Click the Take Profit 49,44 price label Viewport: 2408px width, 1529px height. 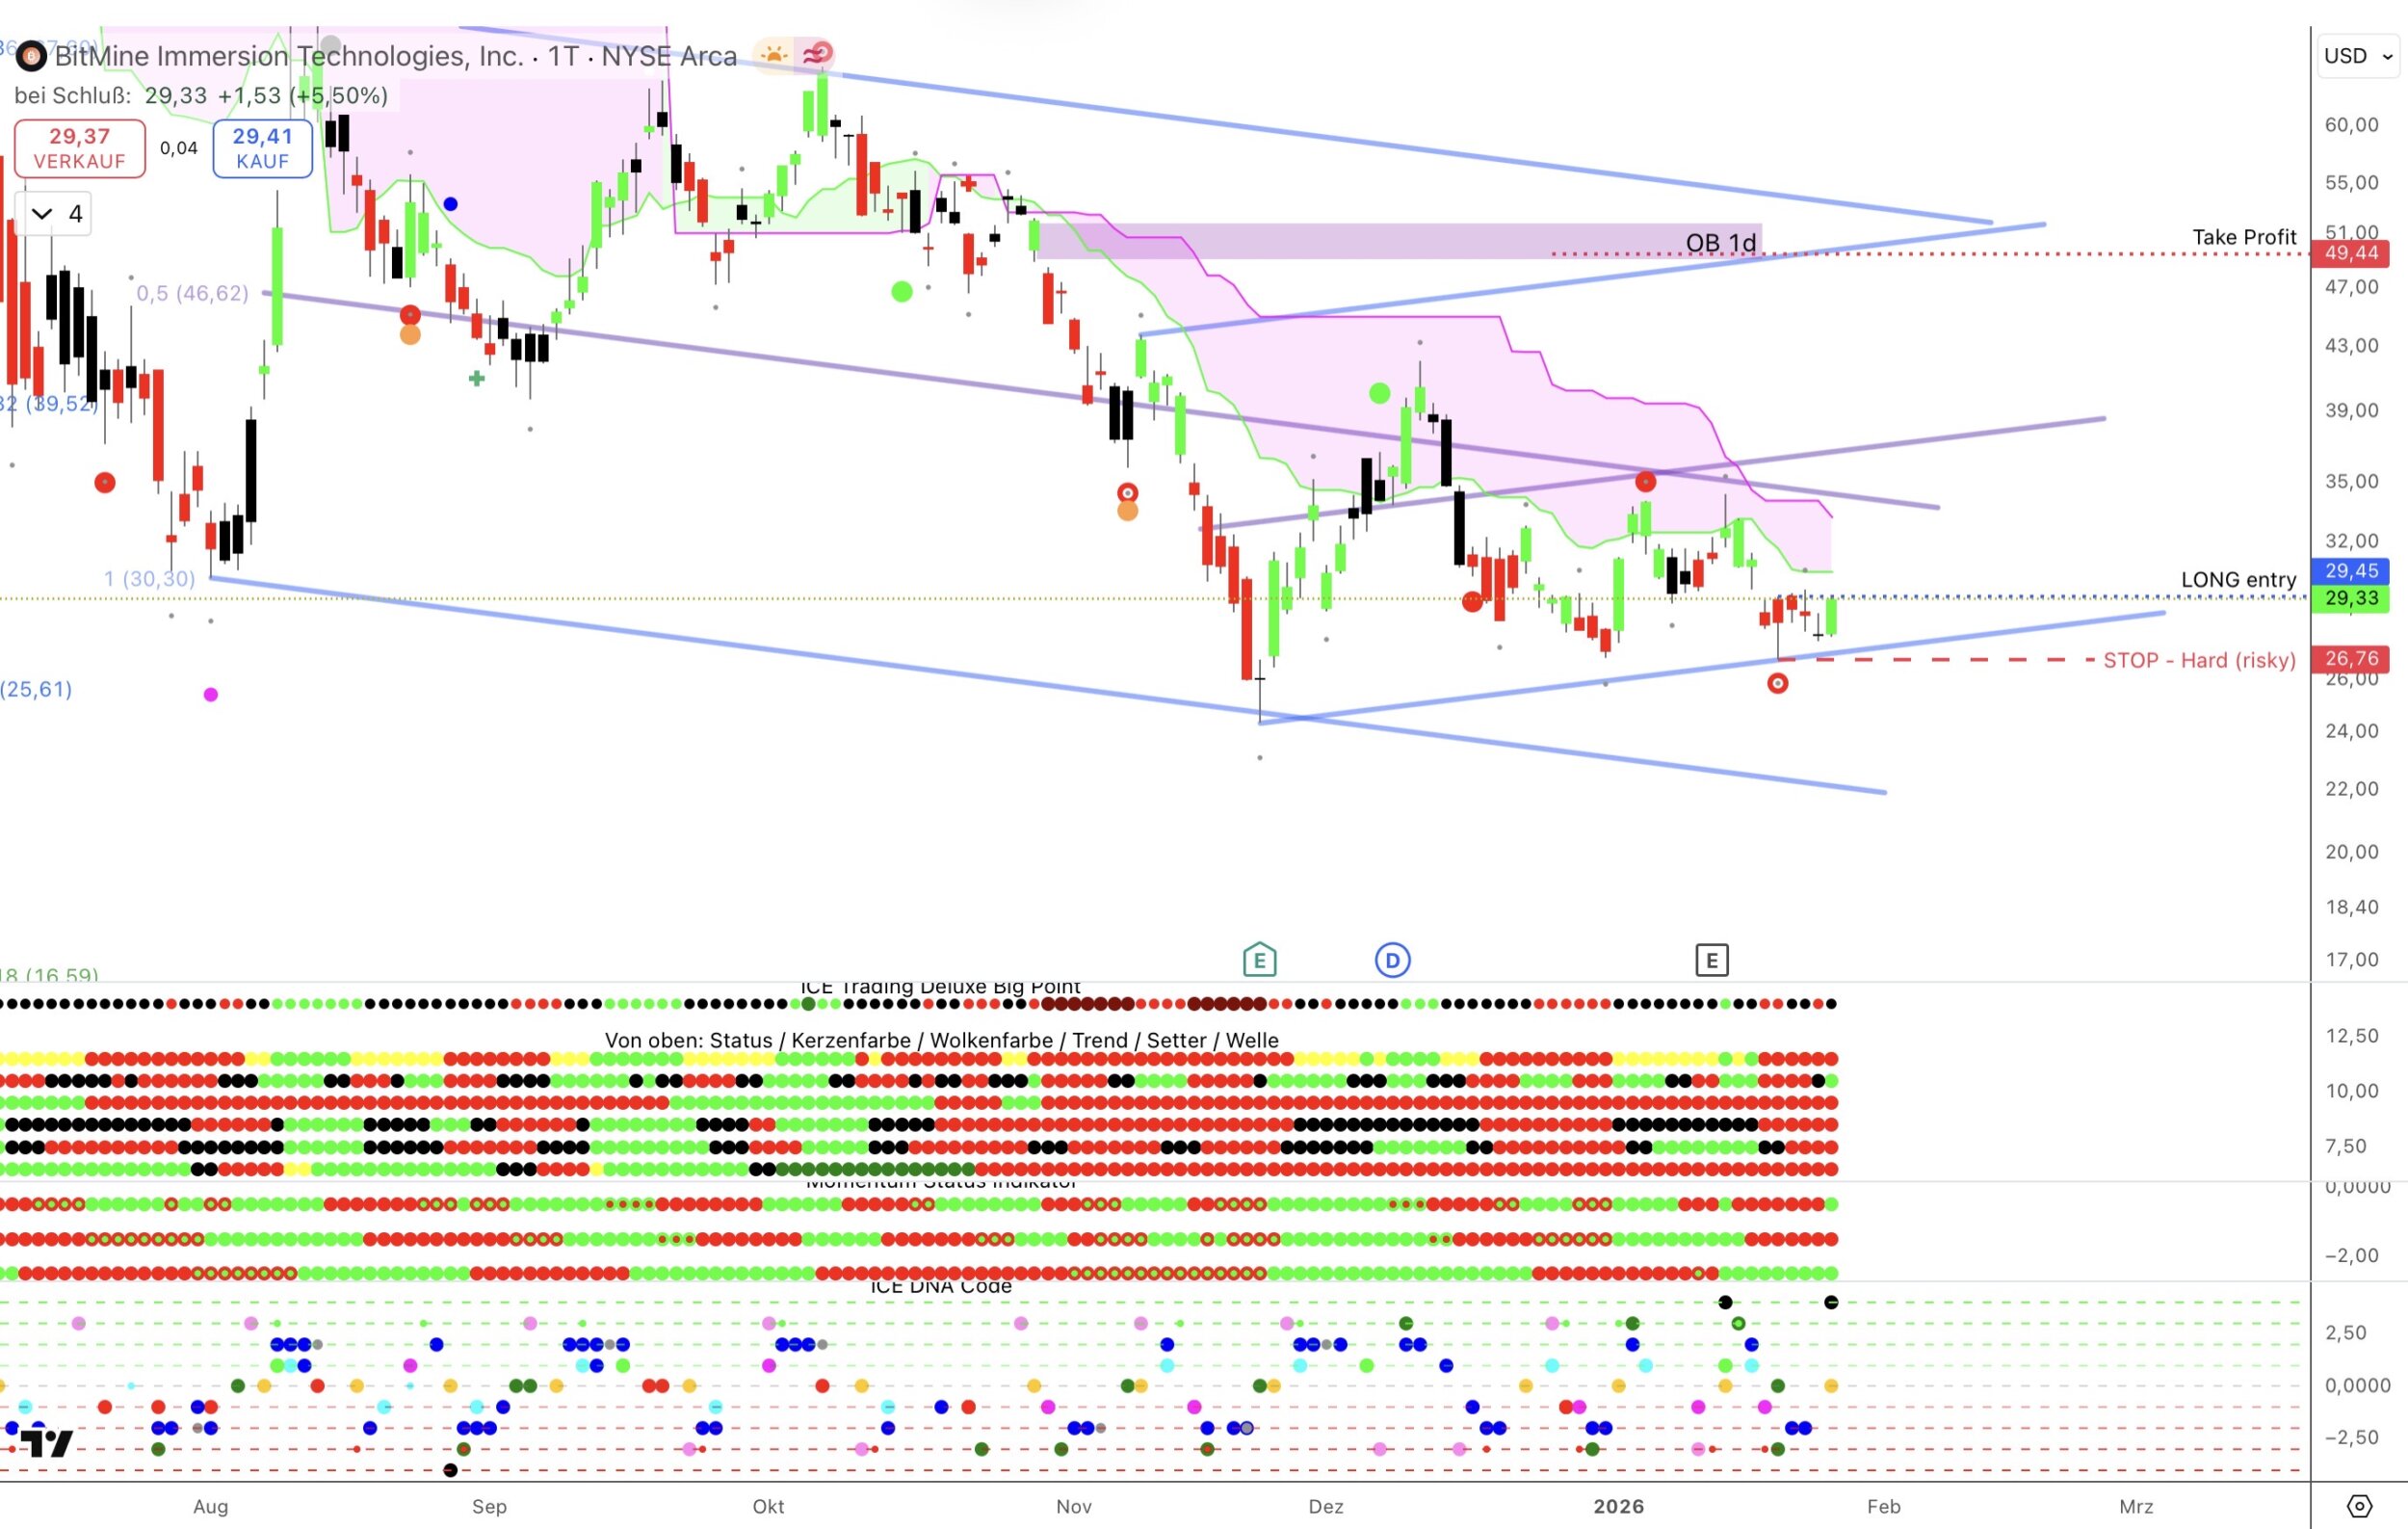click(x=2350, y=253)
